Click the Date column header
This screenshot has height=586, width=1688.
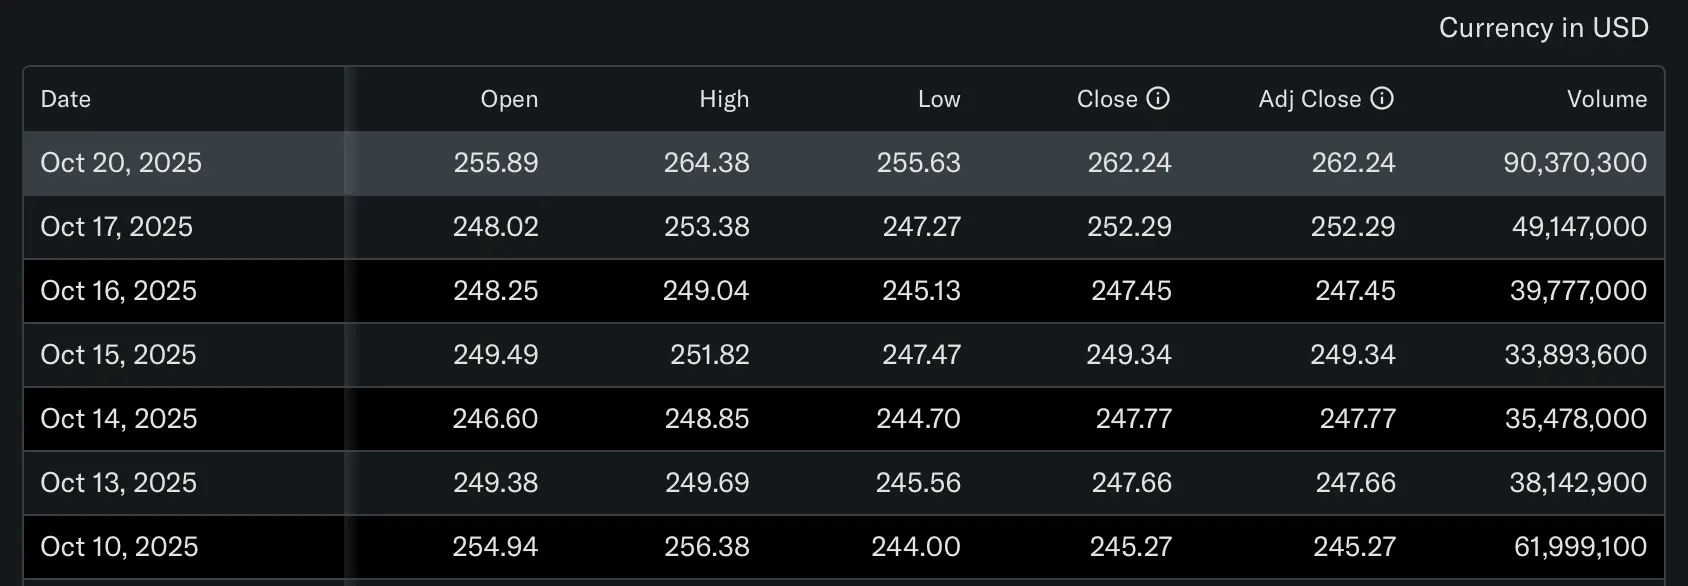pos(66,99)
